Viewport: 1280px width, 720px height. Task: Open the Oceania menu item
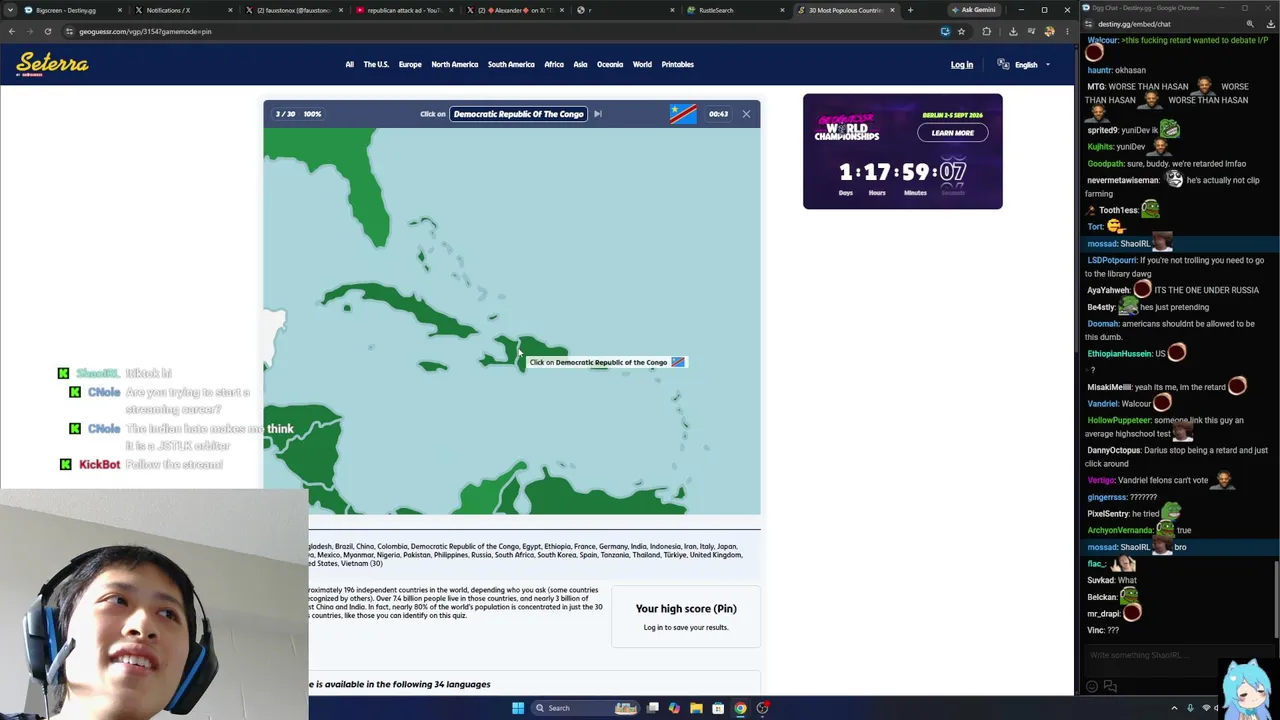click(610, 65)
